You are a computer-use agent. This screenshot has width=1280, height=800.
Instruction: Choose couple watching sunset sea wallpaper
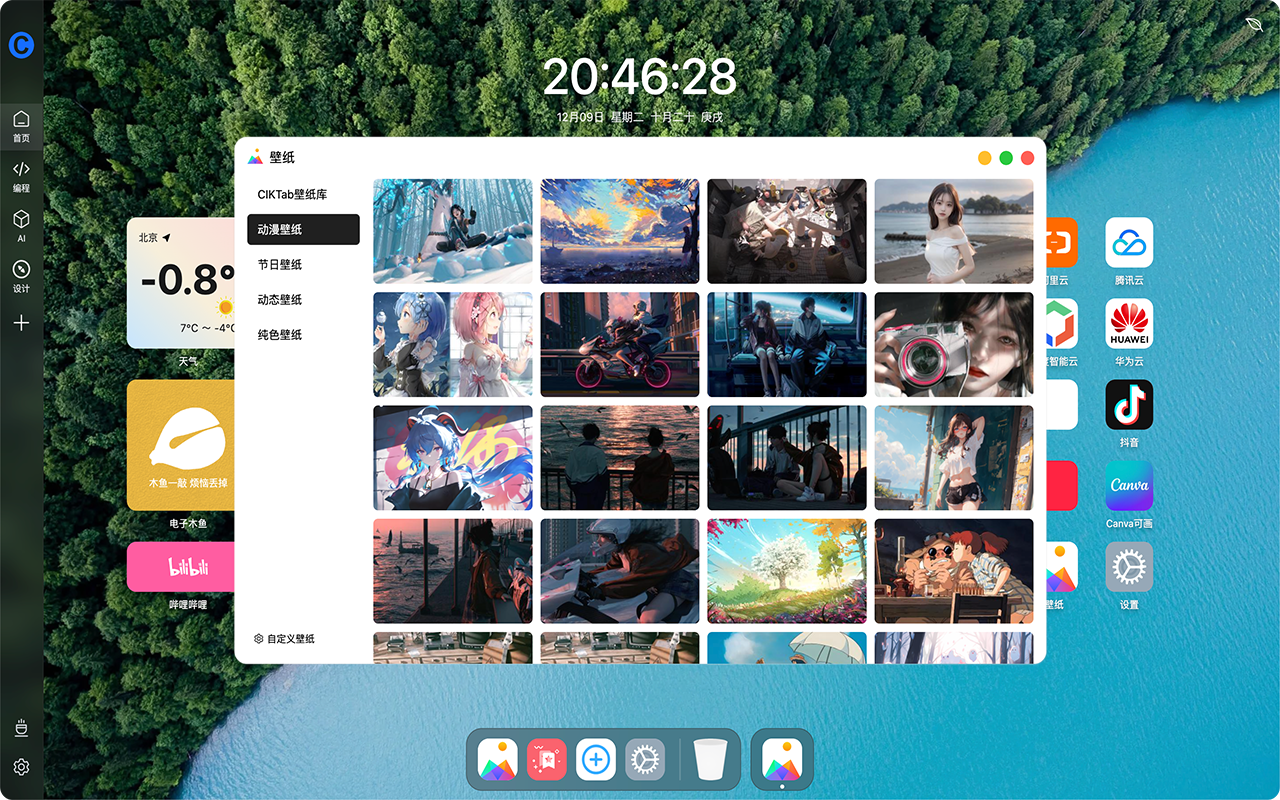point(620,458)
